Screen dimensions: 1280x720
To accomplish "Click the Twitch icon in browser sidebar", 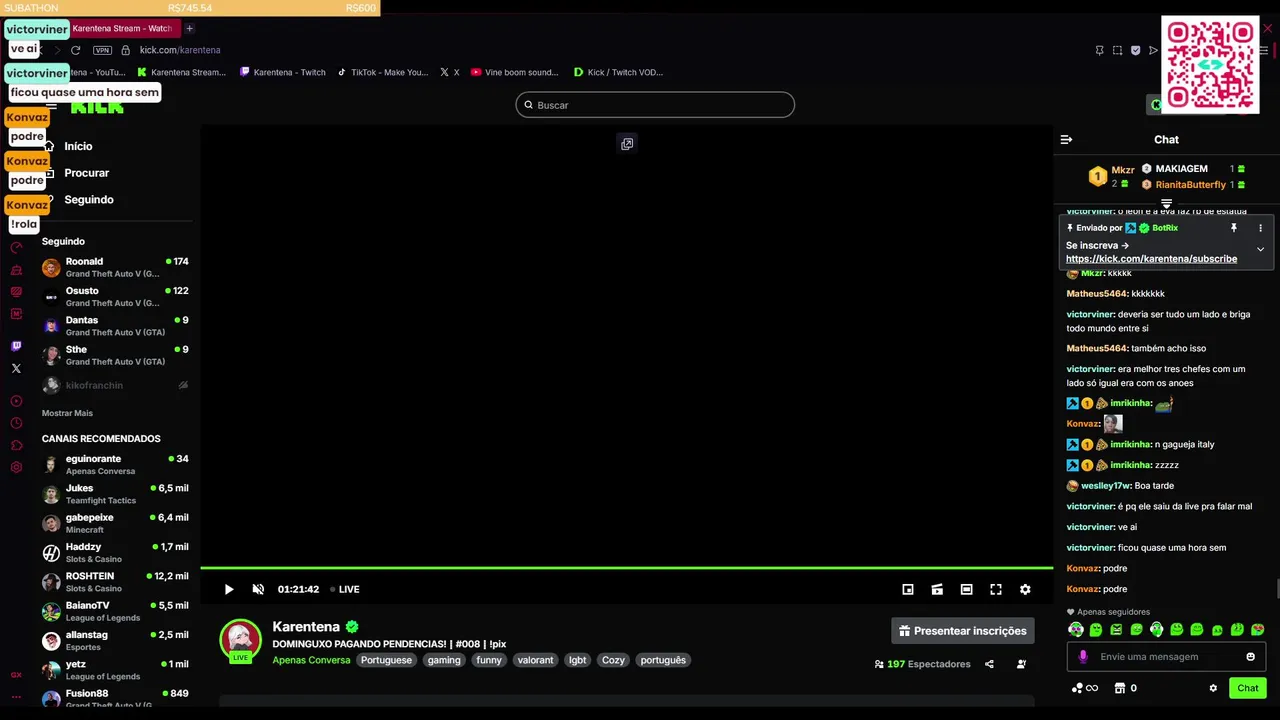I will point(16,346).
